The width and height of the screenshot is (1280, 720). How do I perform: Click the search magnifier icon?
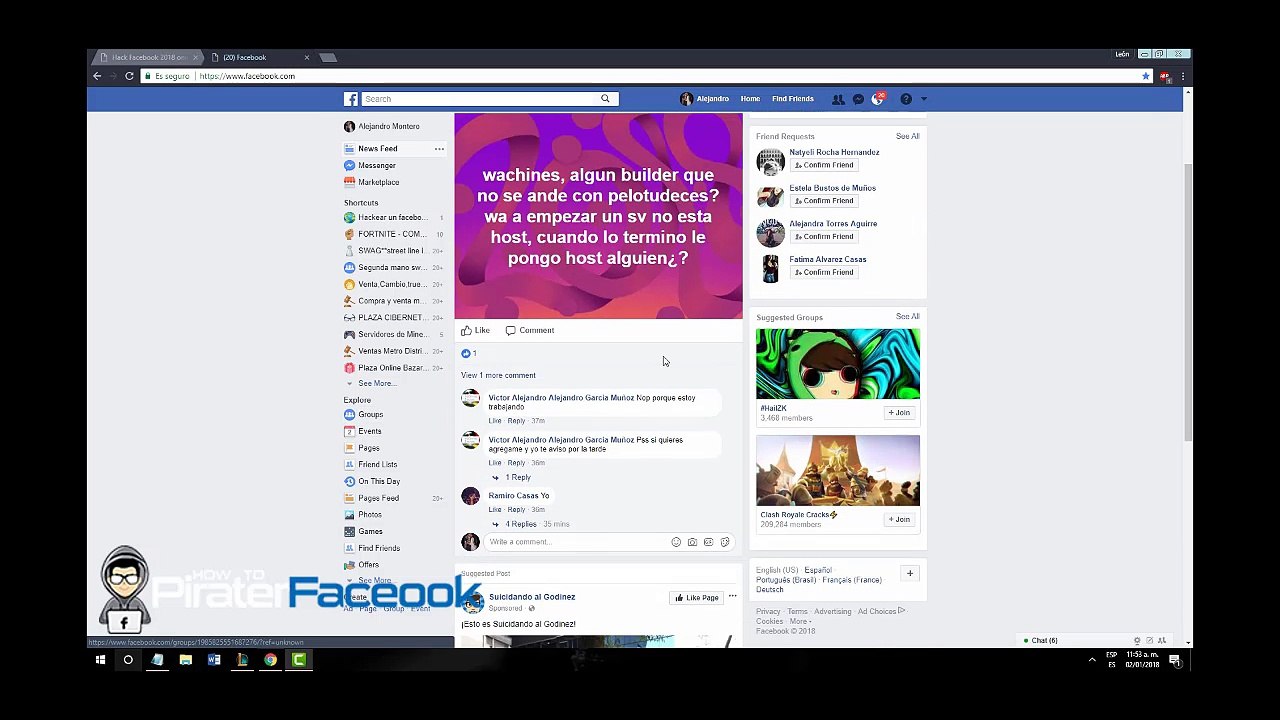click(605, 99)
